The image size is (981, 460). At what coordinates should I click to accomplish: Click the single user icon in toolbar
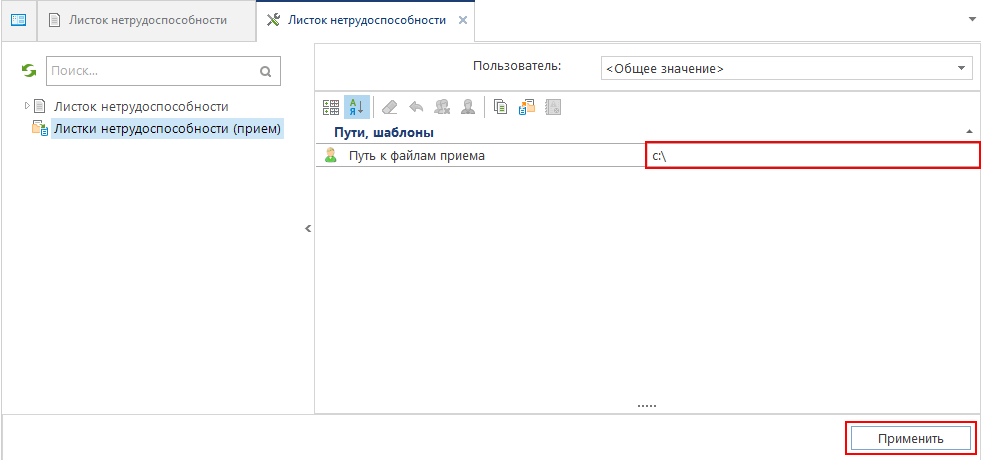coord(467,107)
